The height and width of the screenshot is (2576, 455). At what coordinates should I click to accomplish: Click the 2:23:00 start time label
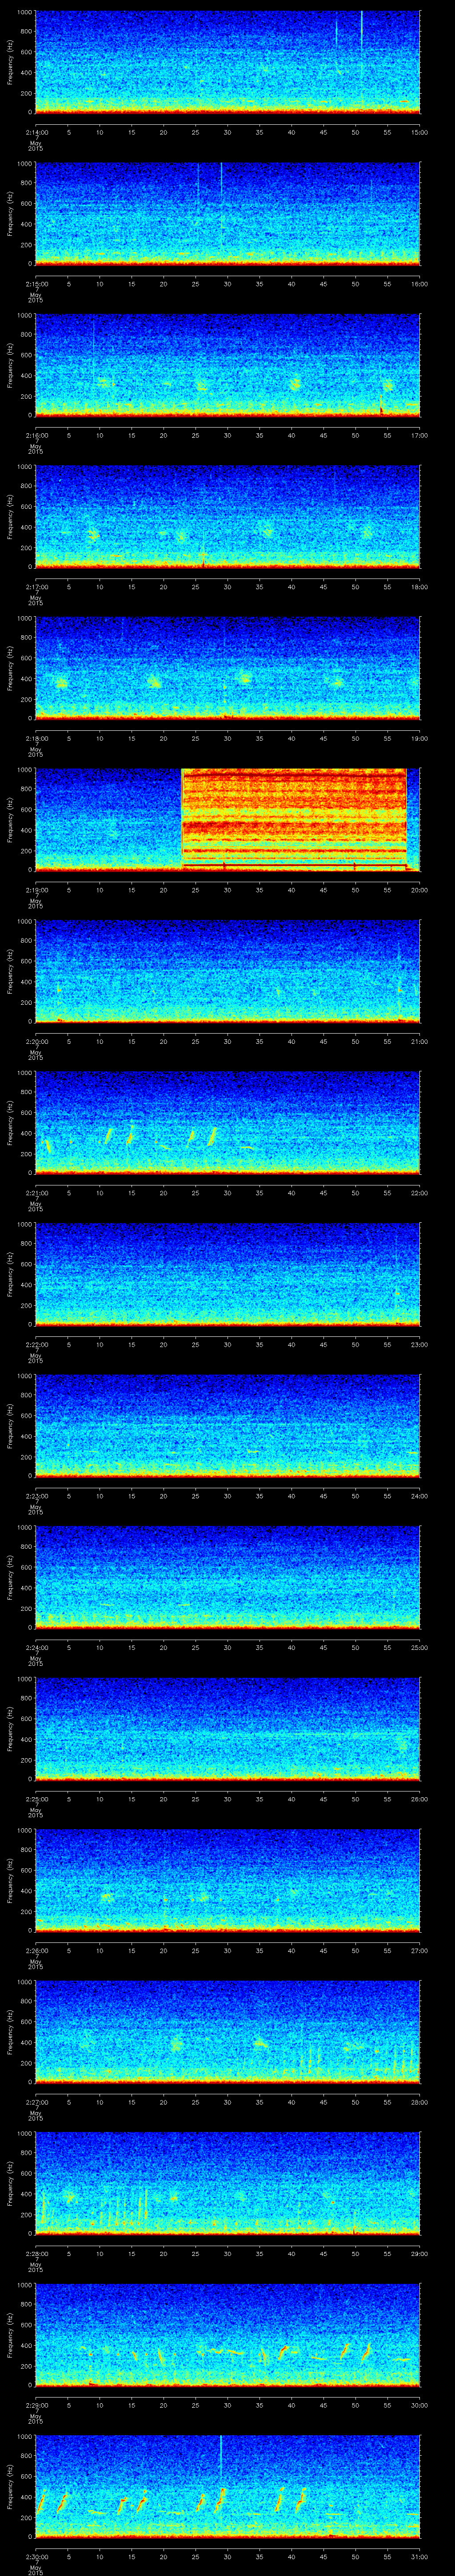(37, 1496)
